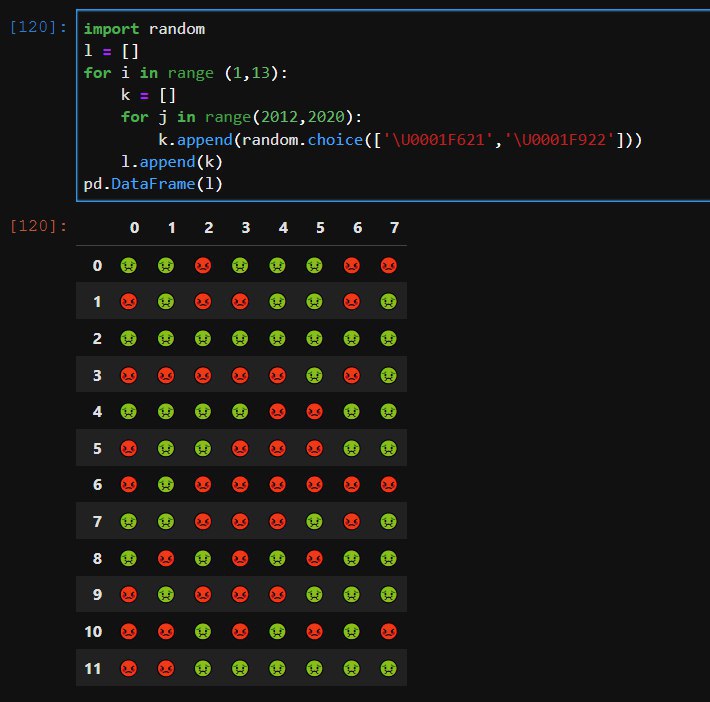Click row index label 6
This screenshot has height=702, width=710.
97,485
